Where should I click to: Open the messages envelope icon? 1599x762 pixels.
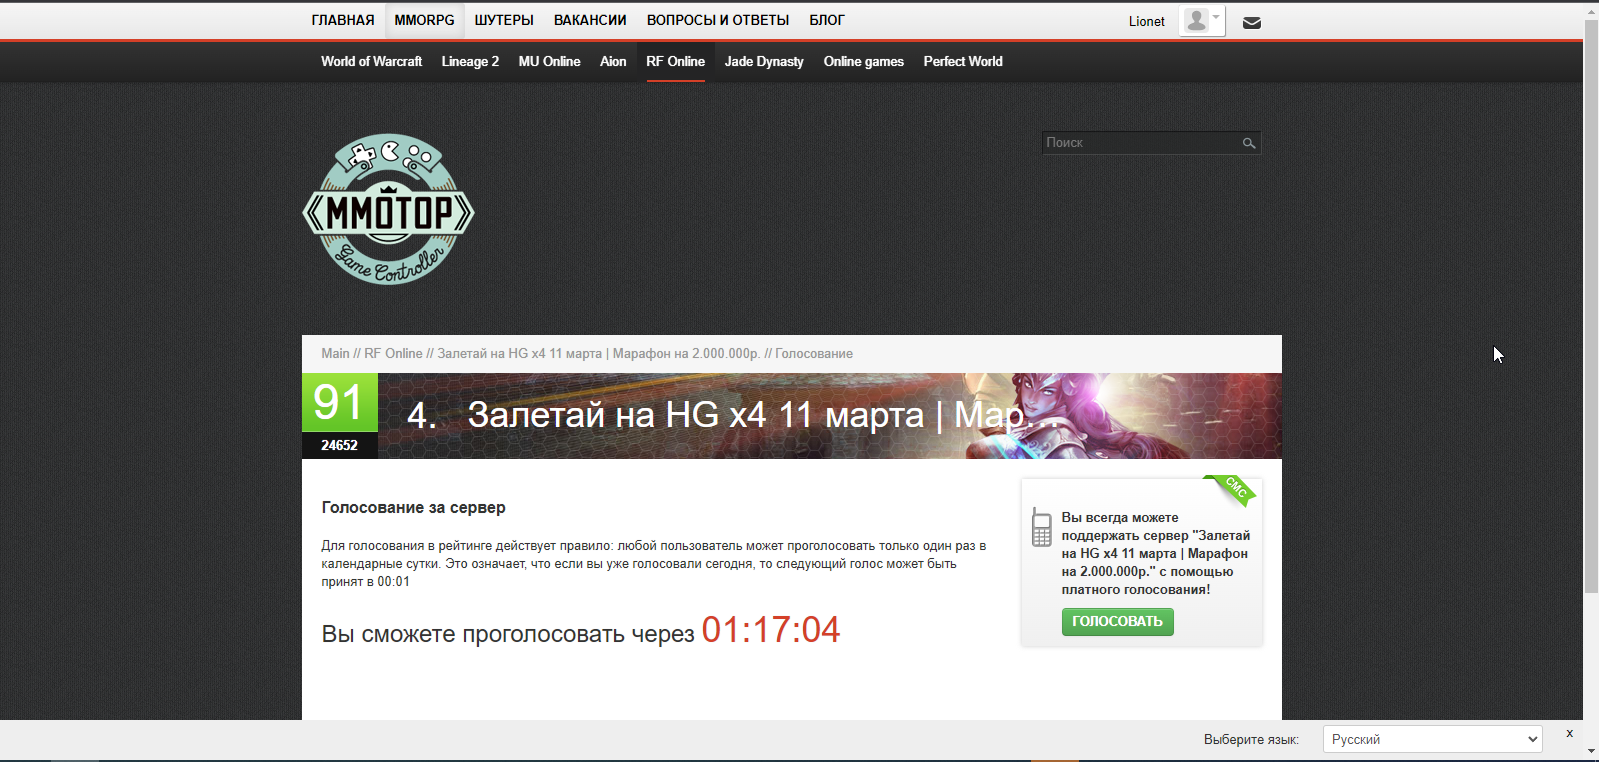(x=1251, y=22)
